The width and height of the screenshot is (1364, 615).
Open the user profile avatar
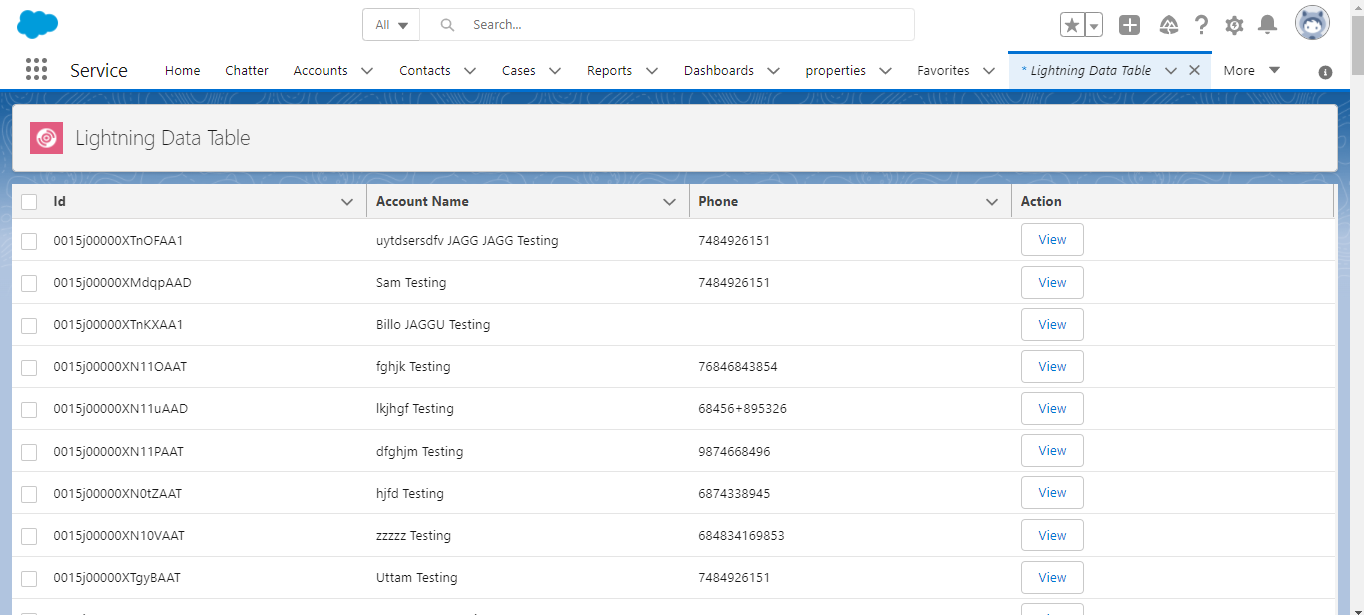click(1311, 22)
